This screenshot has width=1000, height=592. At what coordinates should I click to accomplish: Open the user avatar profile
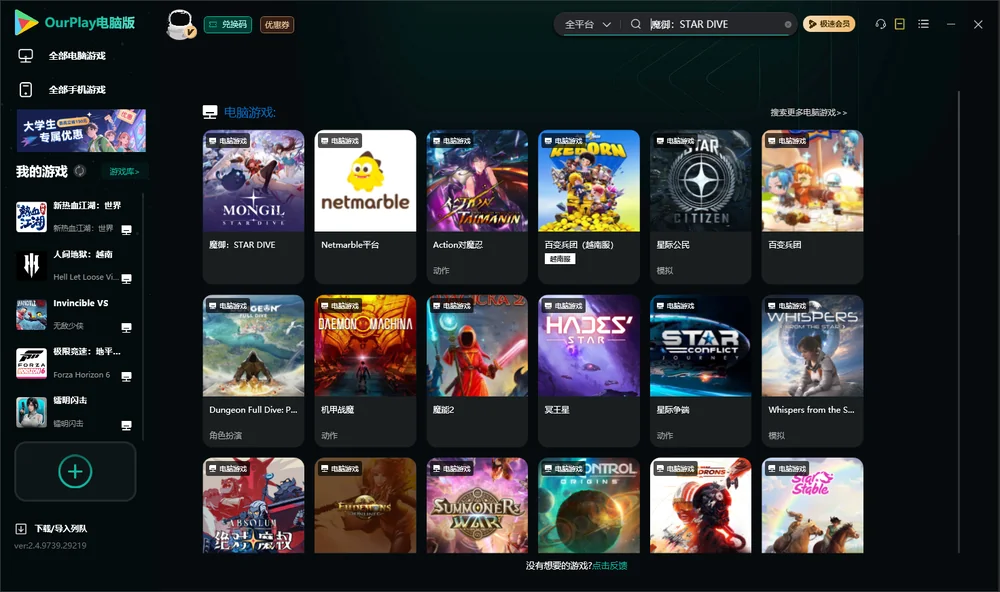[x=180, y=24]
